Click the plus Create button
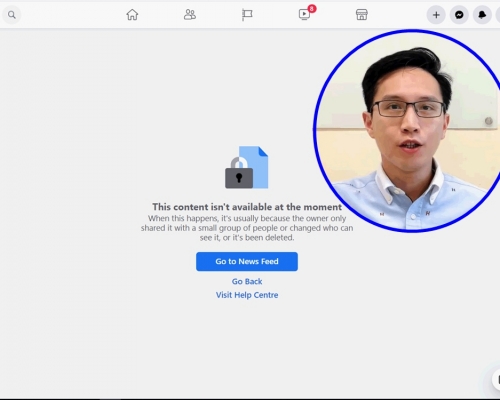 (x=436, y=15)
